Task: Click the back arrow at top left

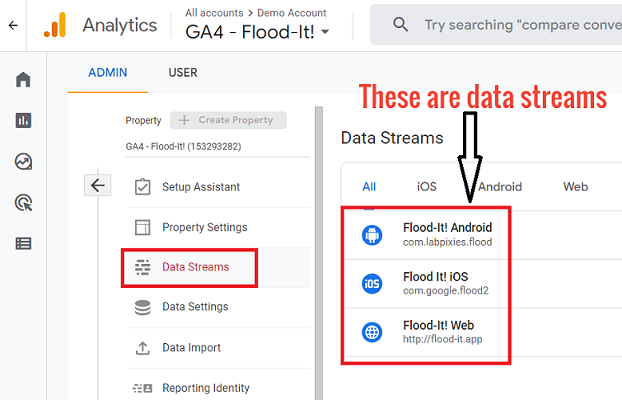Action: [13, 26]
